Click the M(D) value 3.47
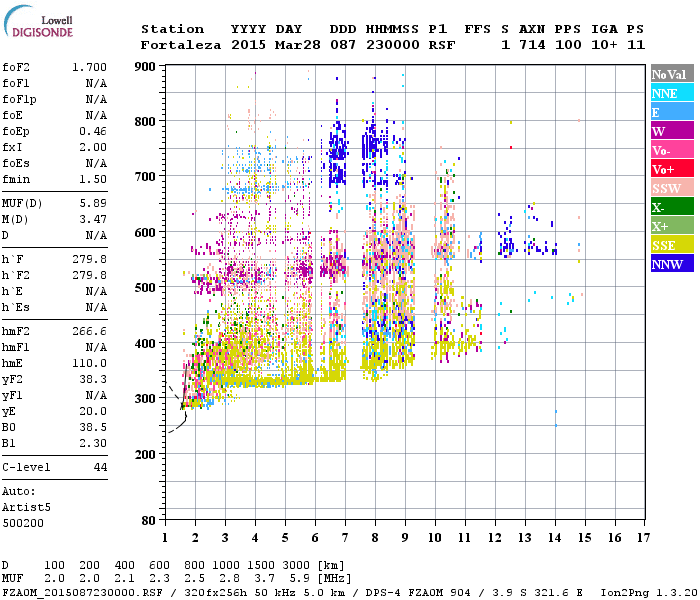 [x=93, y=219]
